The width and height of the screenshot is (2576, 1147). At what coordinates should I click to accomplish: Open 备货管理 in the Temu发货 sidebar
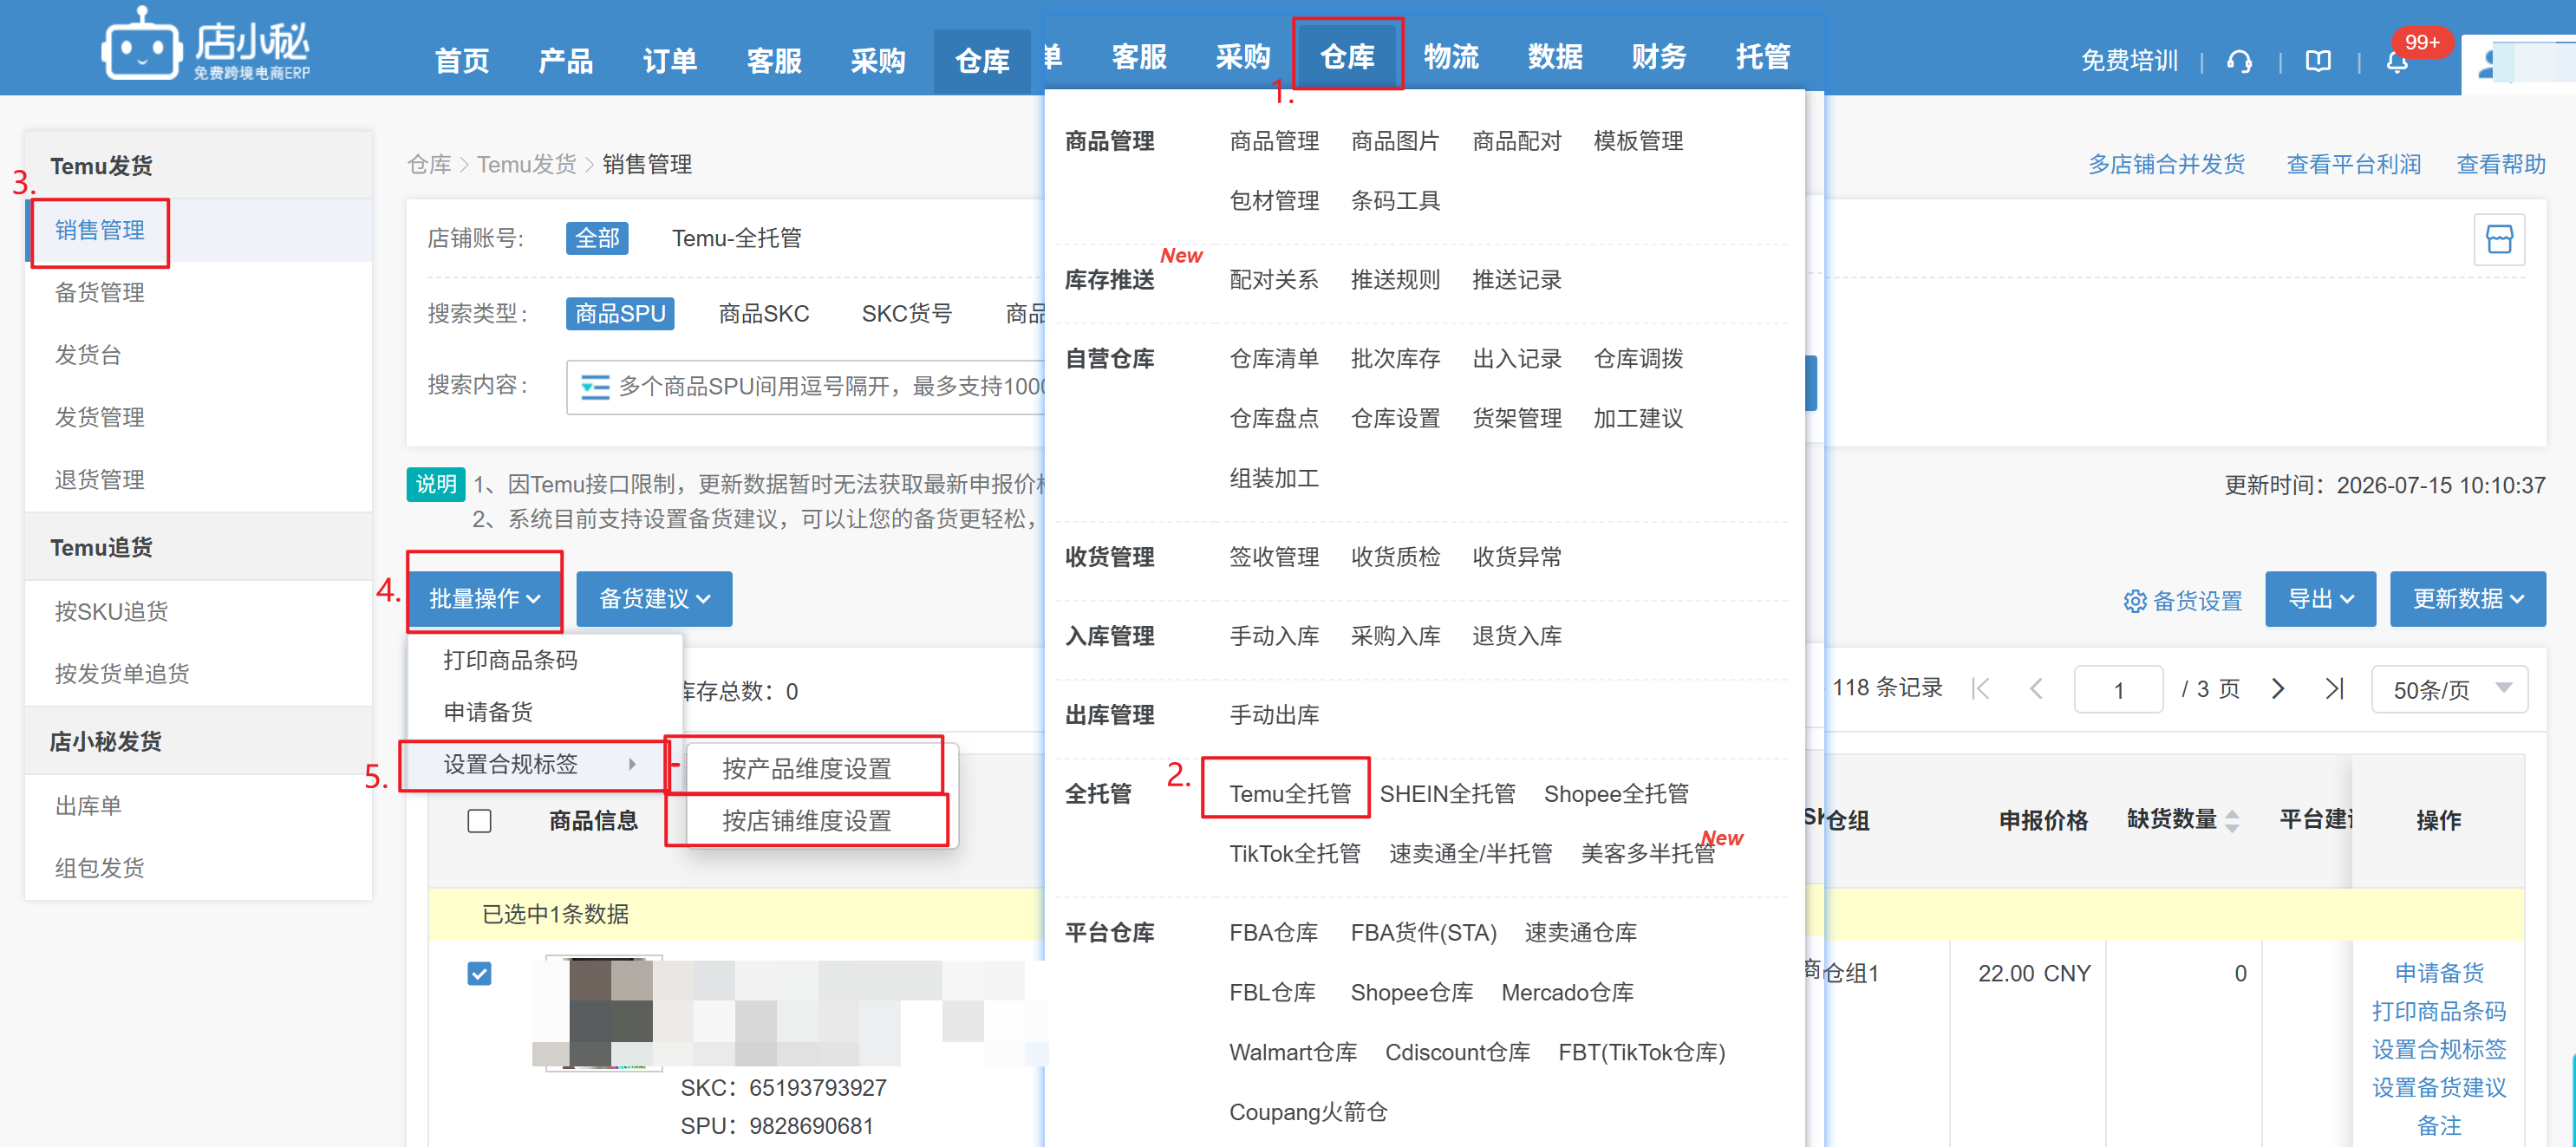tap(99, 292)
